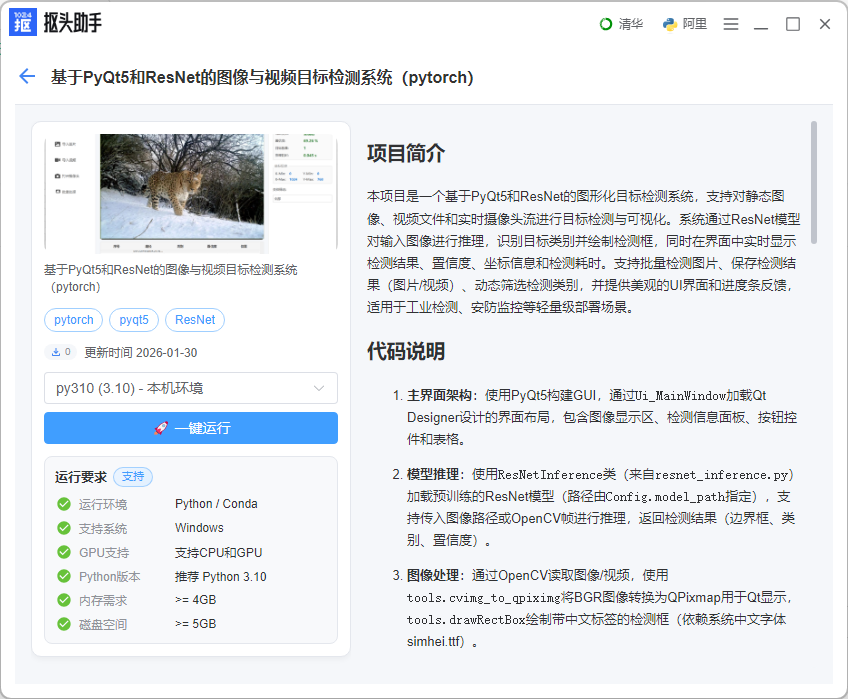Click the 运行环境 label
The height and width of the screenshot is (699, 848).
tap(103, 504)
